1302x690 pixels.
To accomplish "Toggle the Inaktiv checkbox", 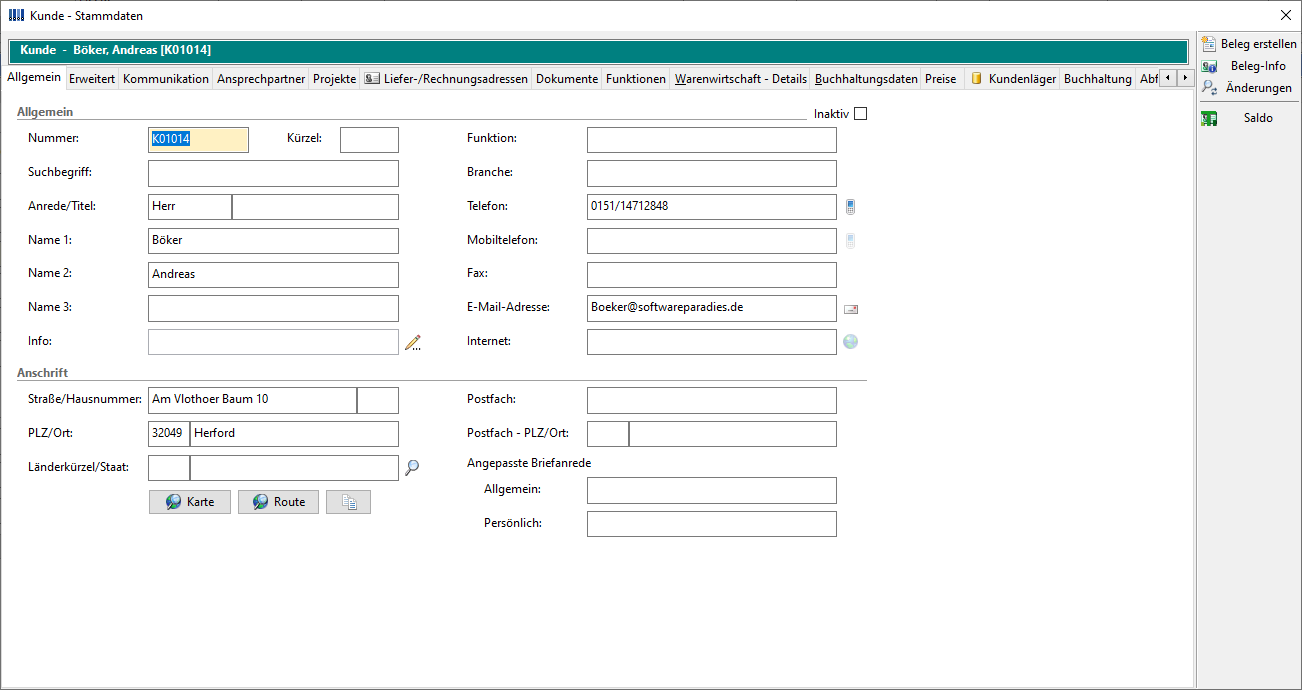I will (860, 114).
